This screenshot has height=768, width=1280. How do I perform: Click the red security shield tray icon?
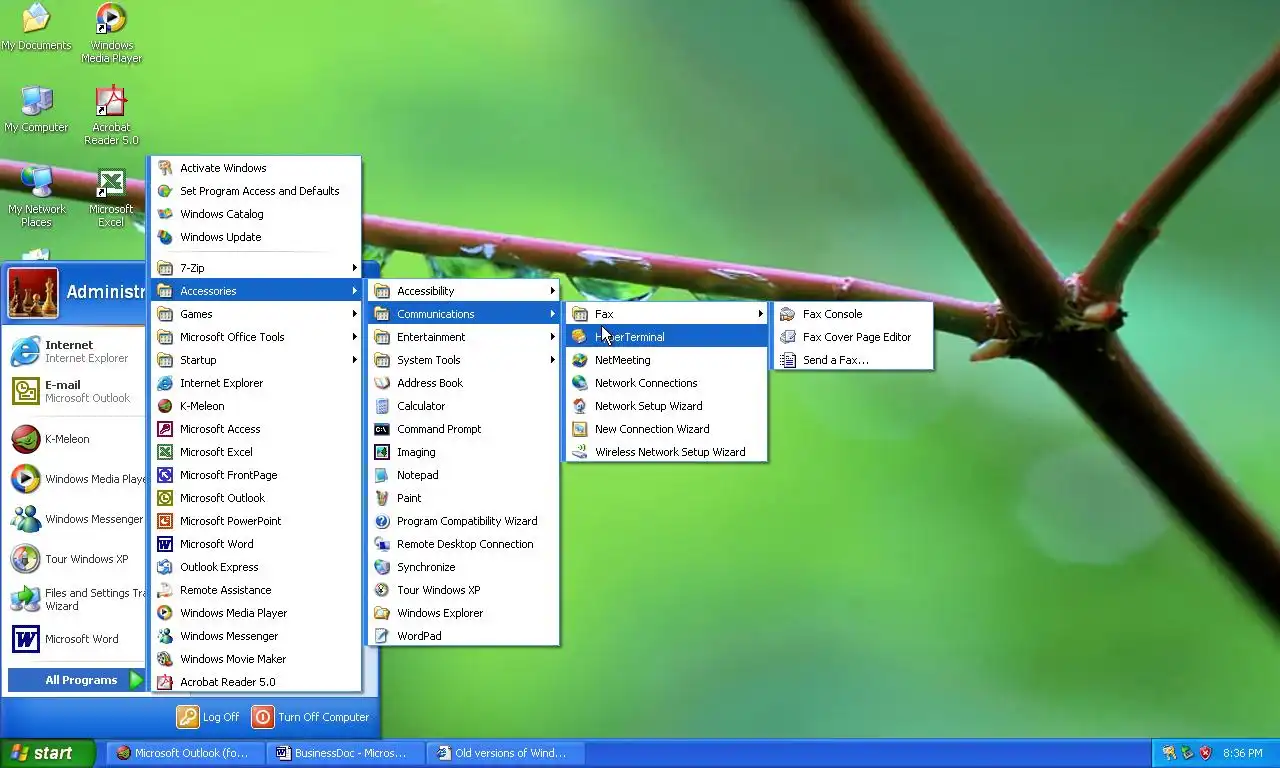1205,753
